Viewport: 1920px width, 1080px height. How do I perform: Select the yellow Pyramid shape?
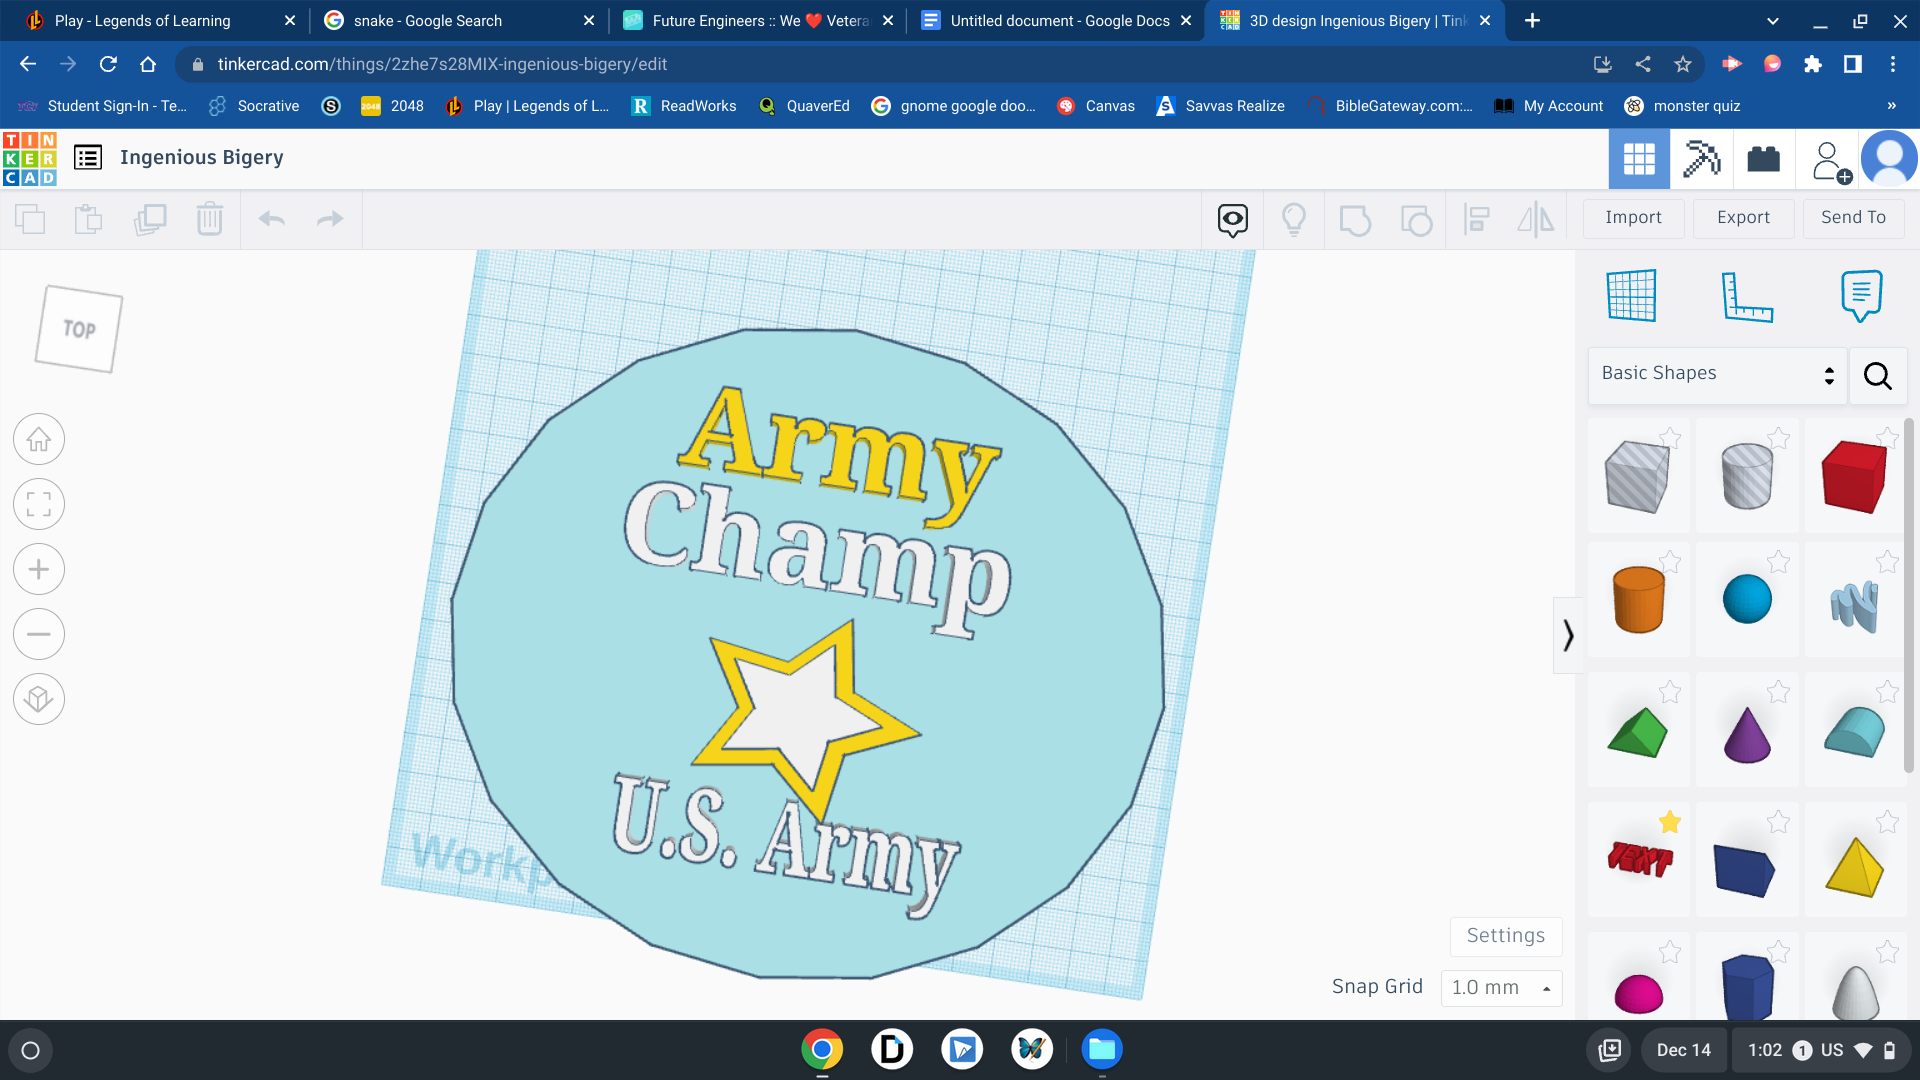coord(1854,866)
